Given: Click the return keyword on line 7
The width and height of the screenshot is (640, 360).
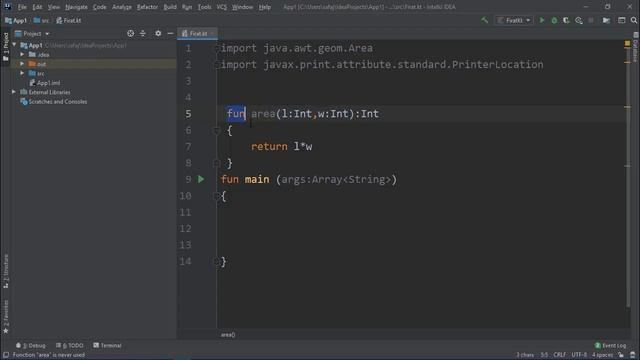Looking at the screenshot, I should [269, 147].
